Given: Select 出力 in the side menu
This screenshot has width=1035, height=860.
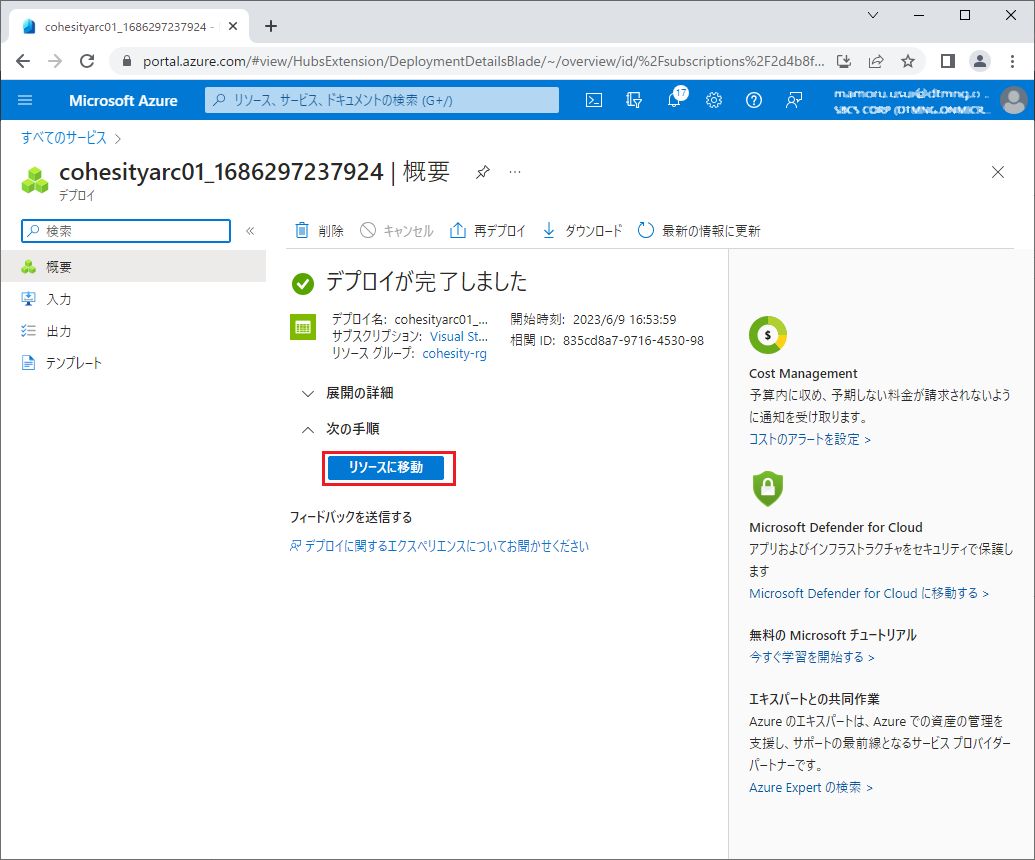Looking at the screenshot, I should pyautogui.click(x=133, y=331).
